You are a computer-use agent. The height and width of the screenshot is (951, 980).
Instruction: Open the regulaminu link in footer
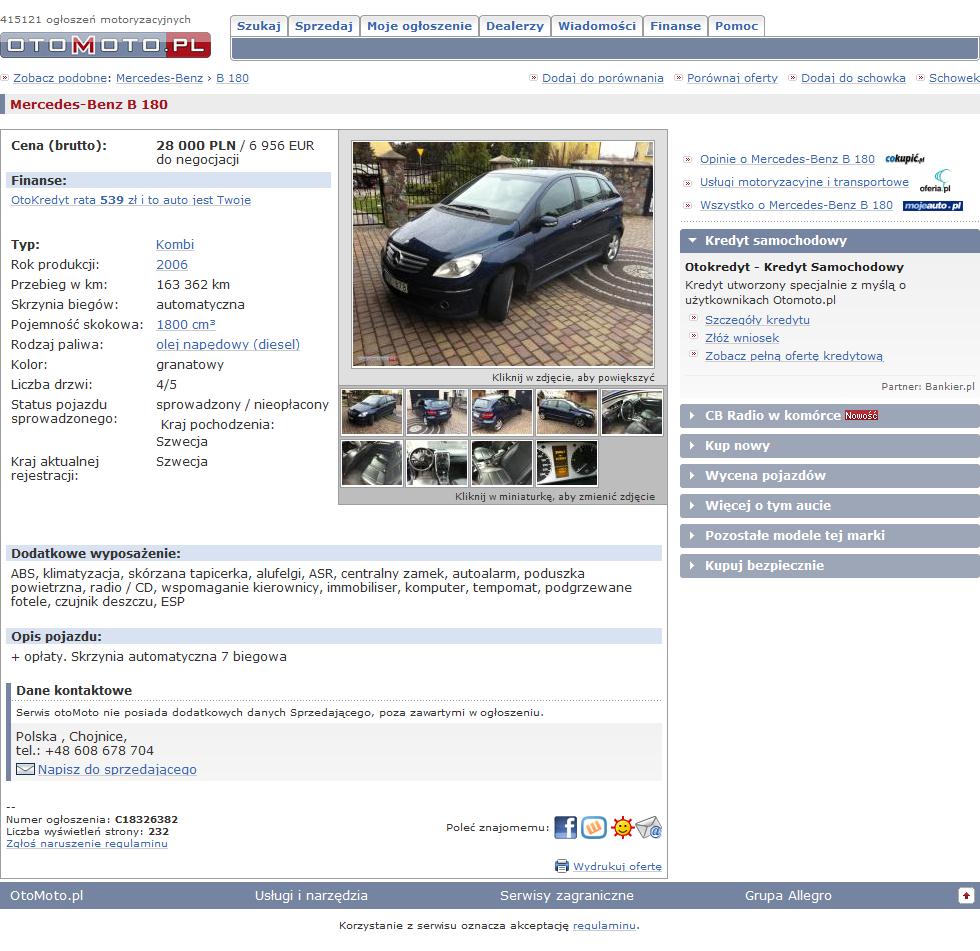tap(604, 925)
